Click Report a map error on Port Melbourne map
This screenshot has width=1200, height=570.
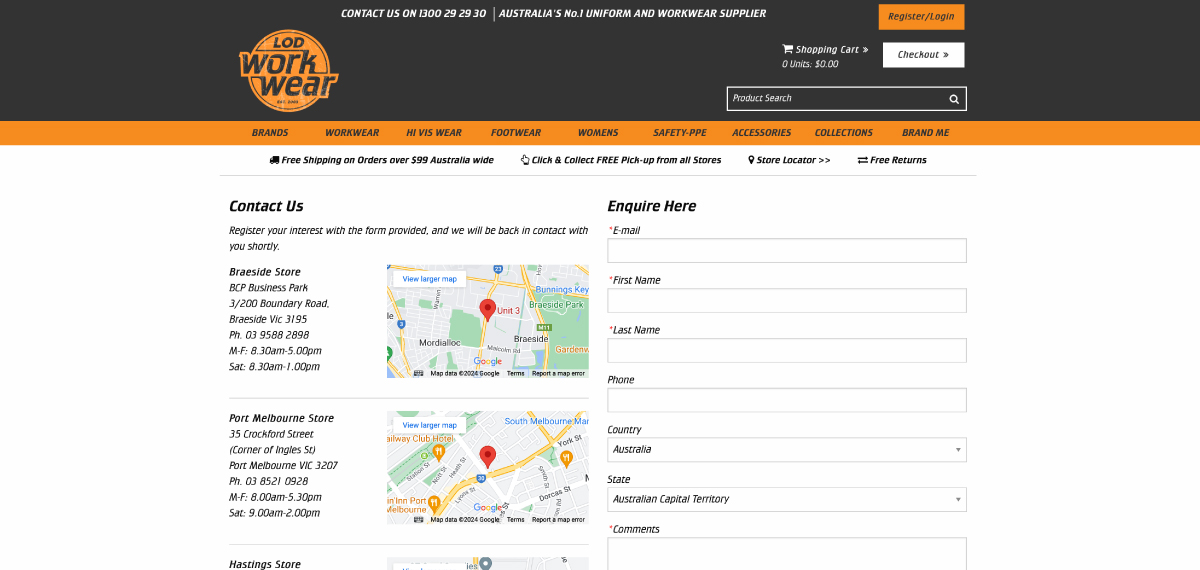point(558,519)
